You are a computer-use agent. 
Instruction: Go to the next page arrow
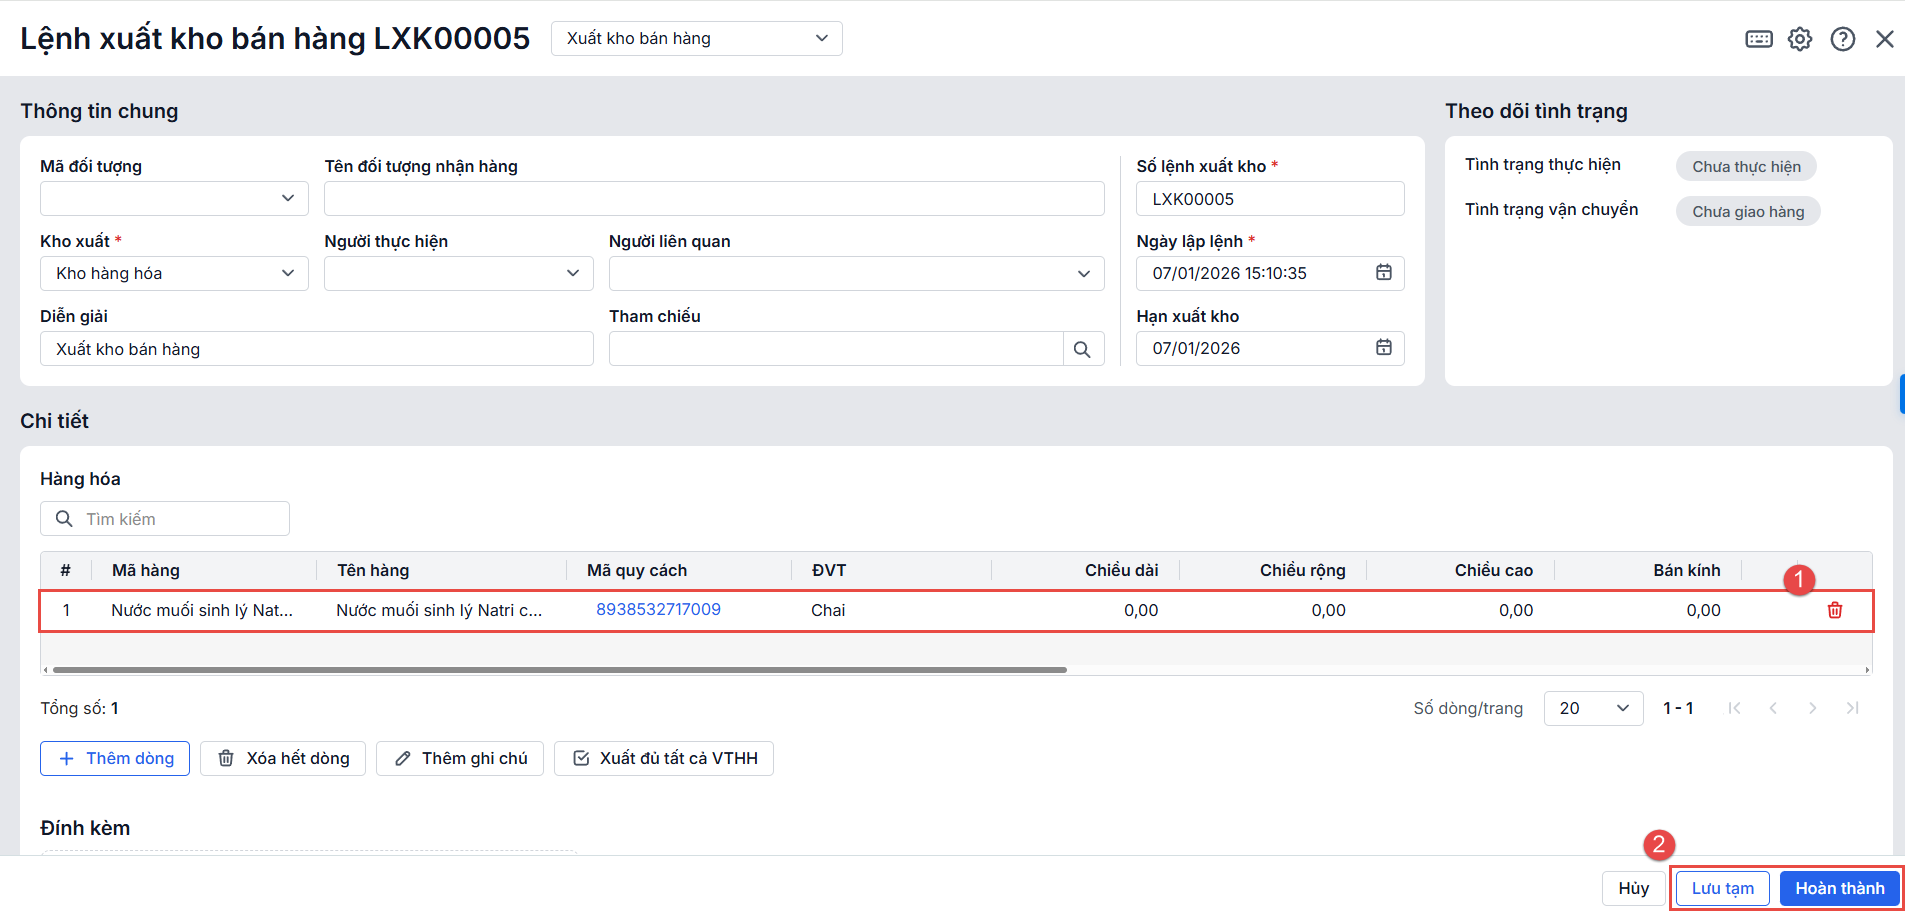1812,708
